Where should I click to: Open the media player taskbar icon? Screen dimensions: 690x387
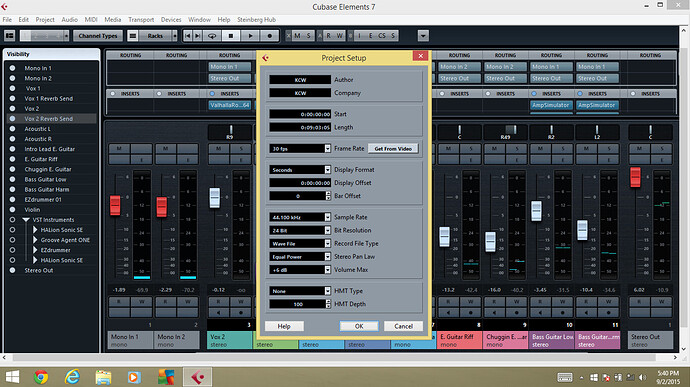click(134, 377)
